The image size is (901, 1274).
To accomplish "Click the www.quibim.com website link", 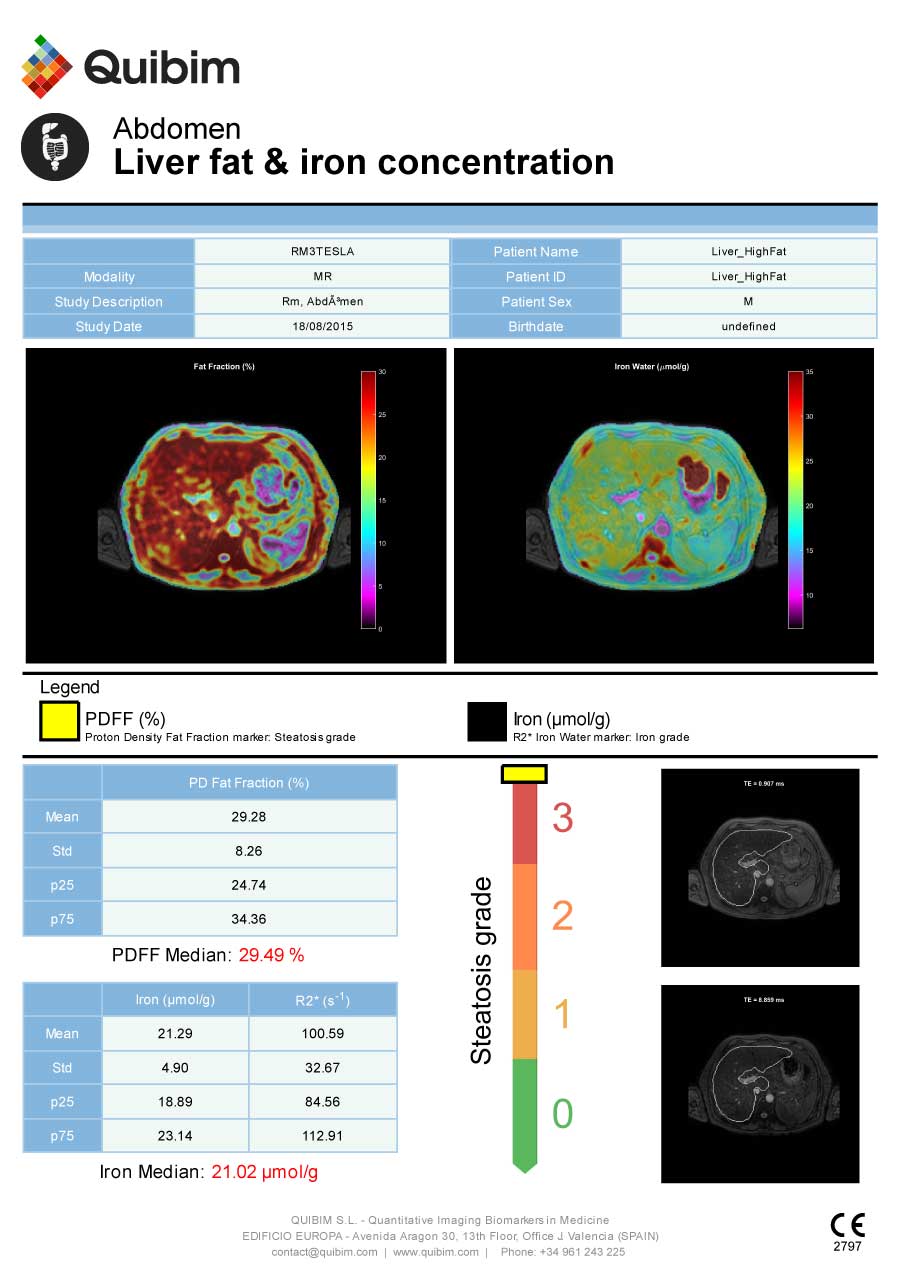I will [x=436, y=1252].
